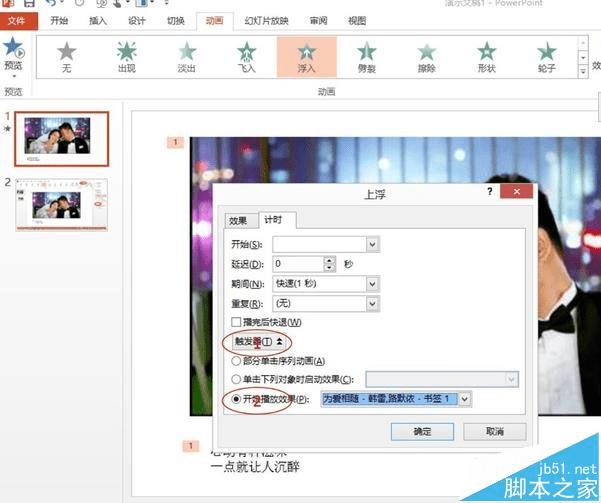
Task: Choose the Float In animation effect
Action: (x=307, y=57)
